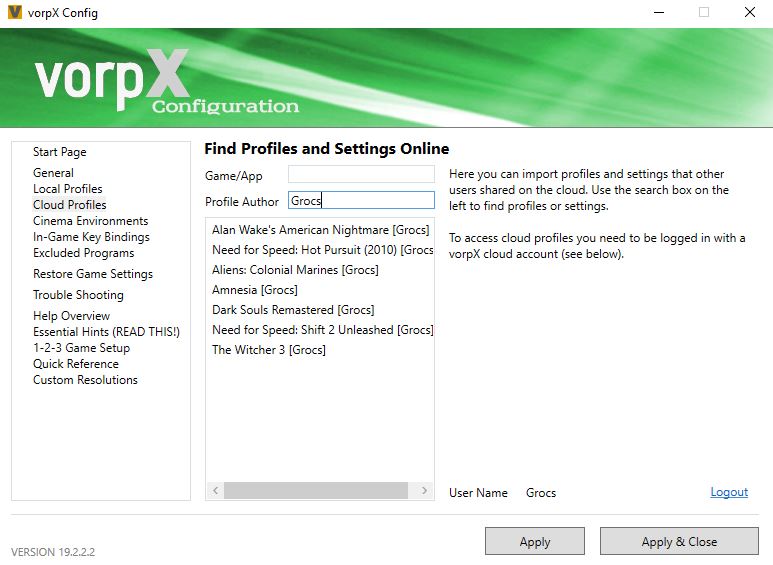Click the vorpX title bar icon
This screenshot has height=565, width=773.
pyautogui.click(x=14, y=13)
